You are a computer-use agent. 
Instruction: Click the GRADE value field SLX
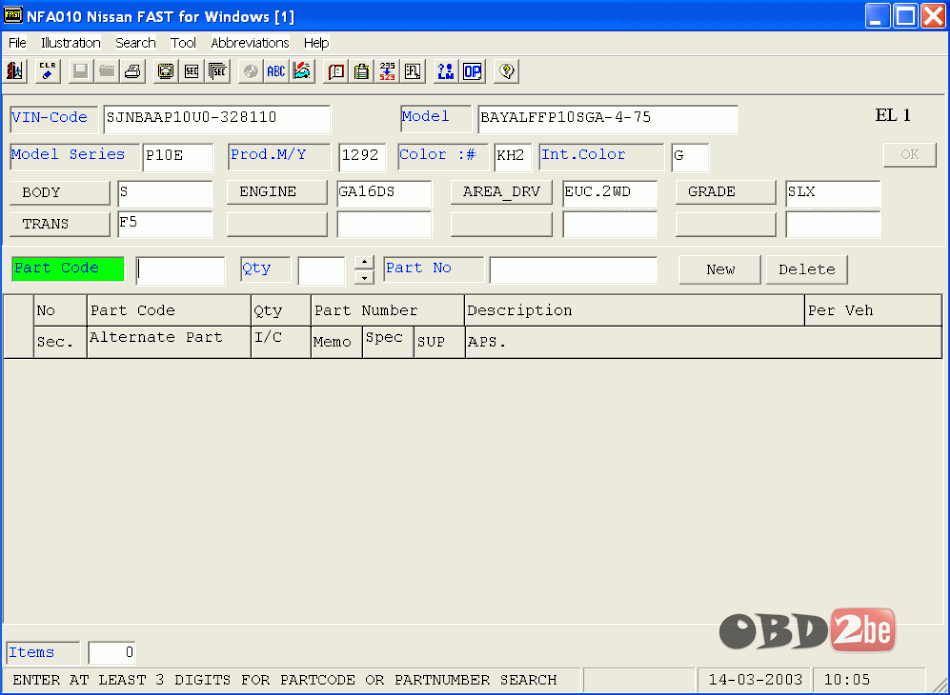pos(833,193)
